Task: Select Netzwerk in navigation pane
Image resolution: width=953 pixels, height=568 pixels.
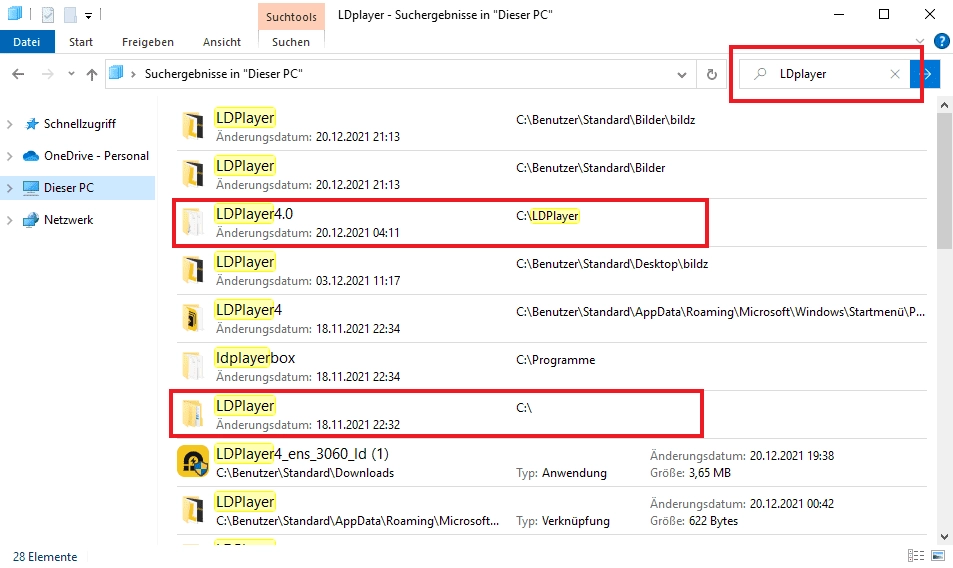Action: (68, 220)
